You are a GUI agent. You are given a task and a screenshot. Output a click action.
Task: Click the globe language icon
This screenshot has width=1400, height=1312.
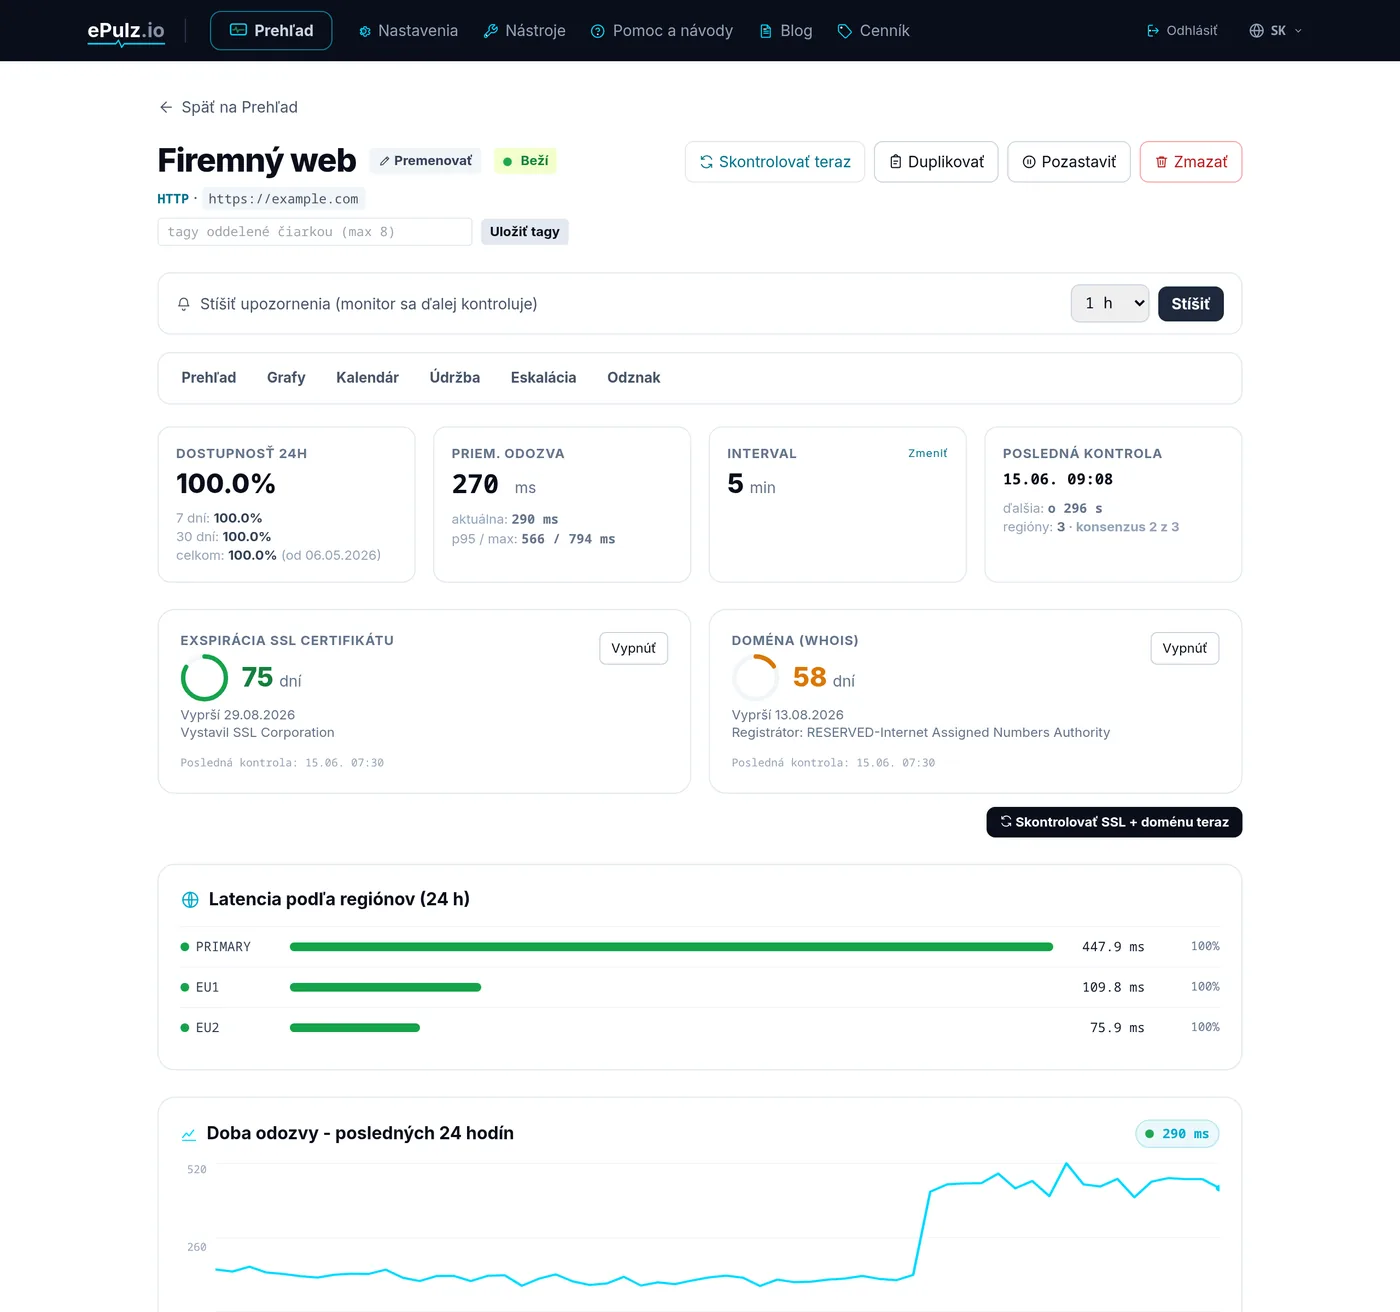click(1257, 31)
